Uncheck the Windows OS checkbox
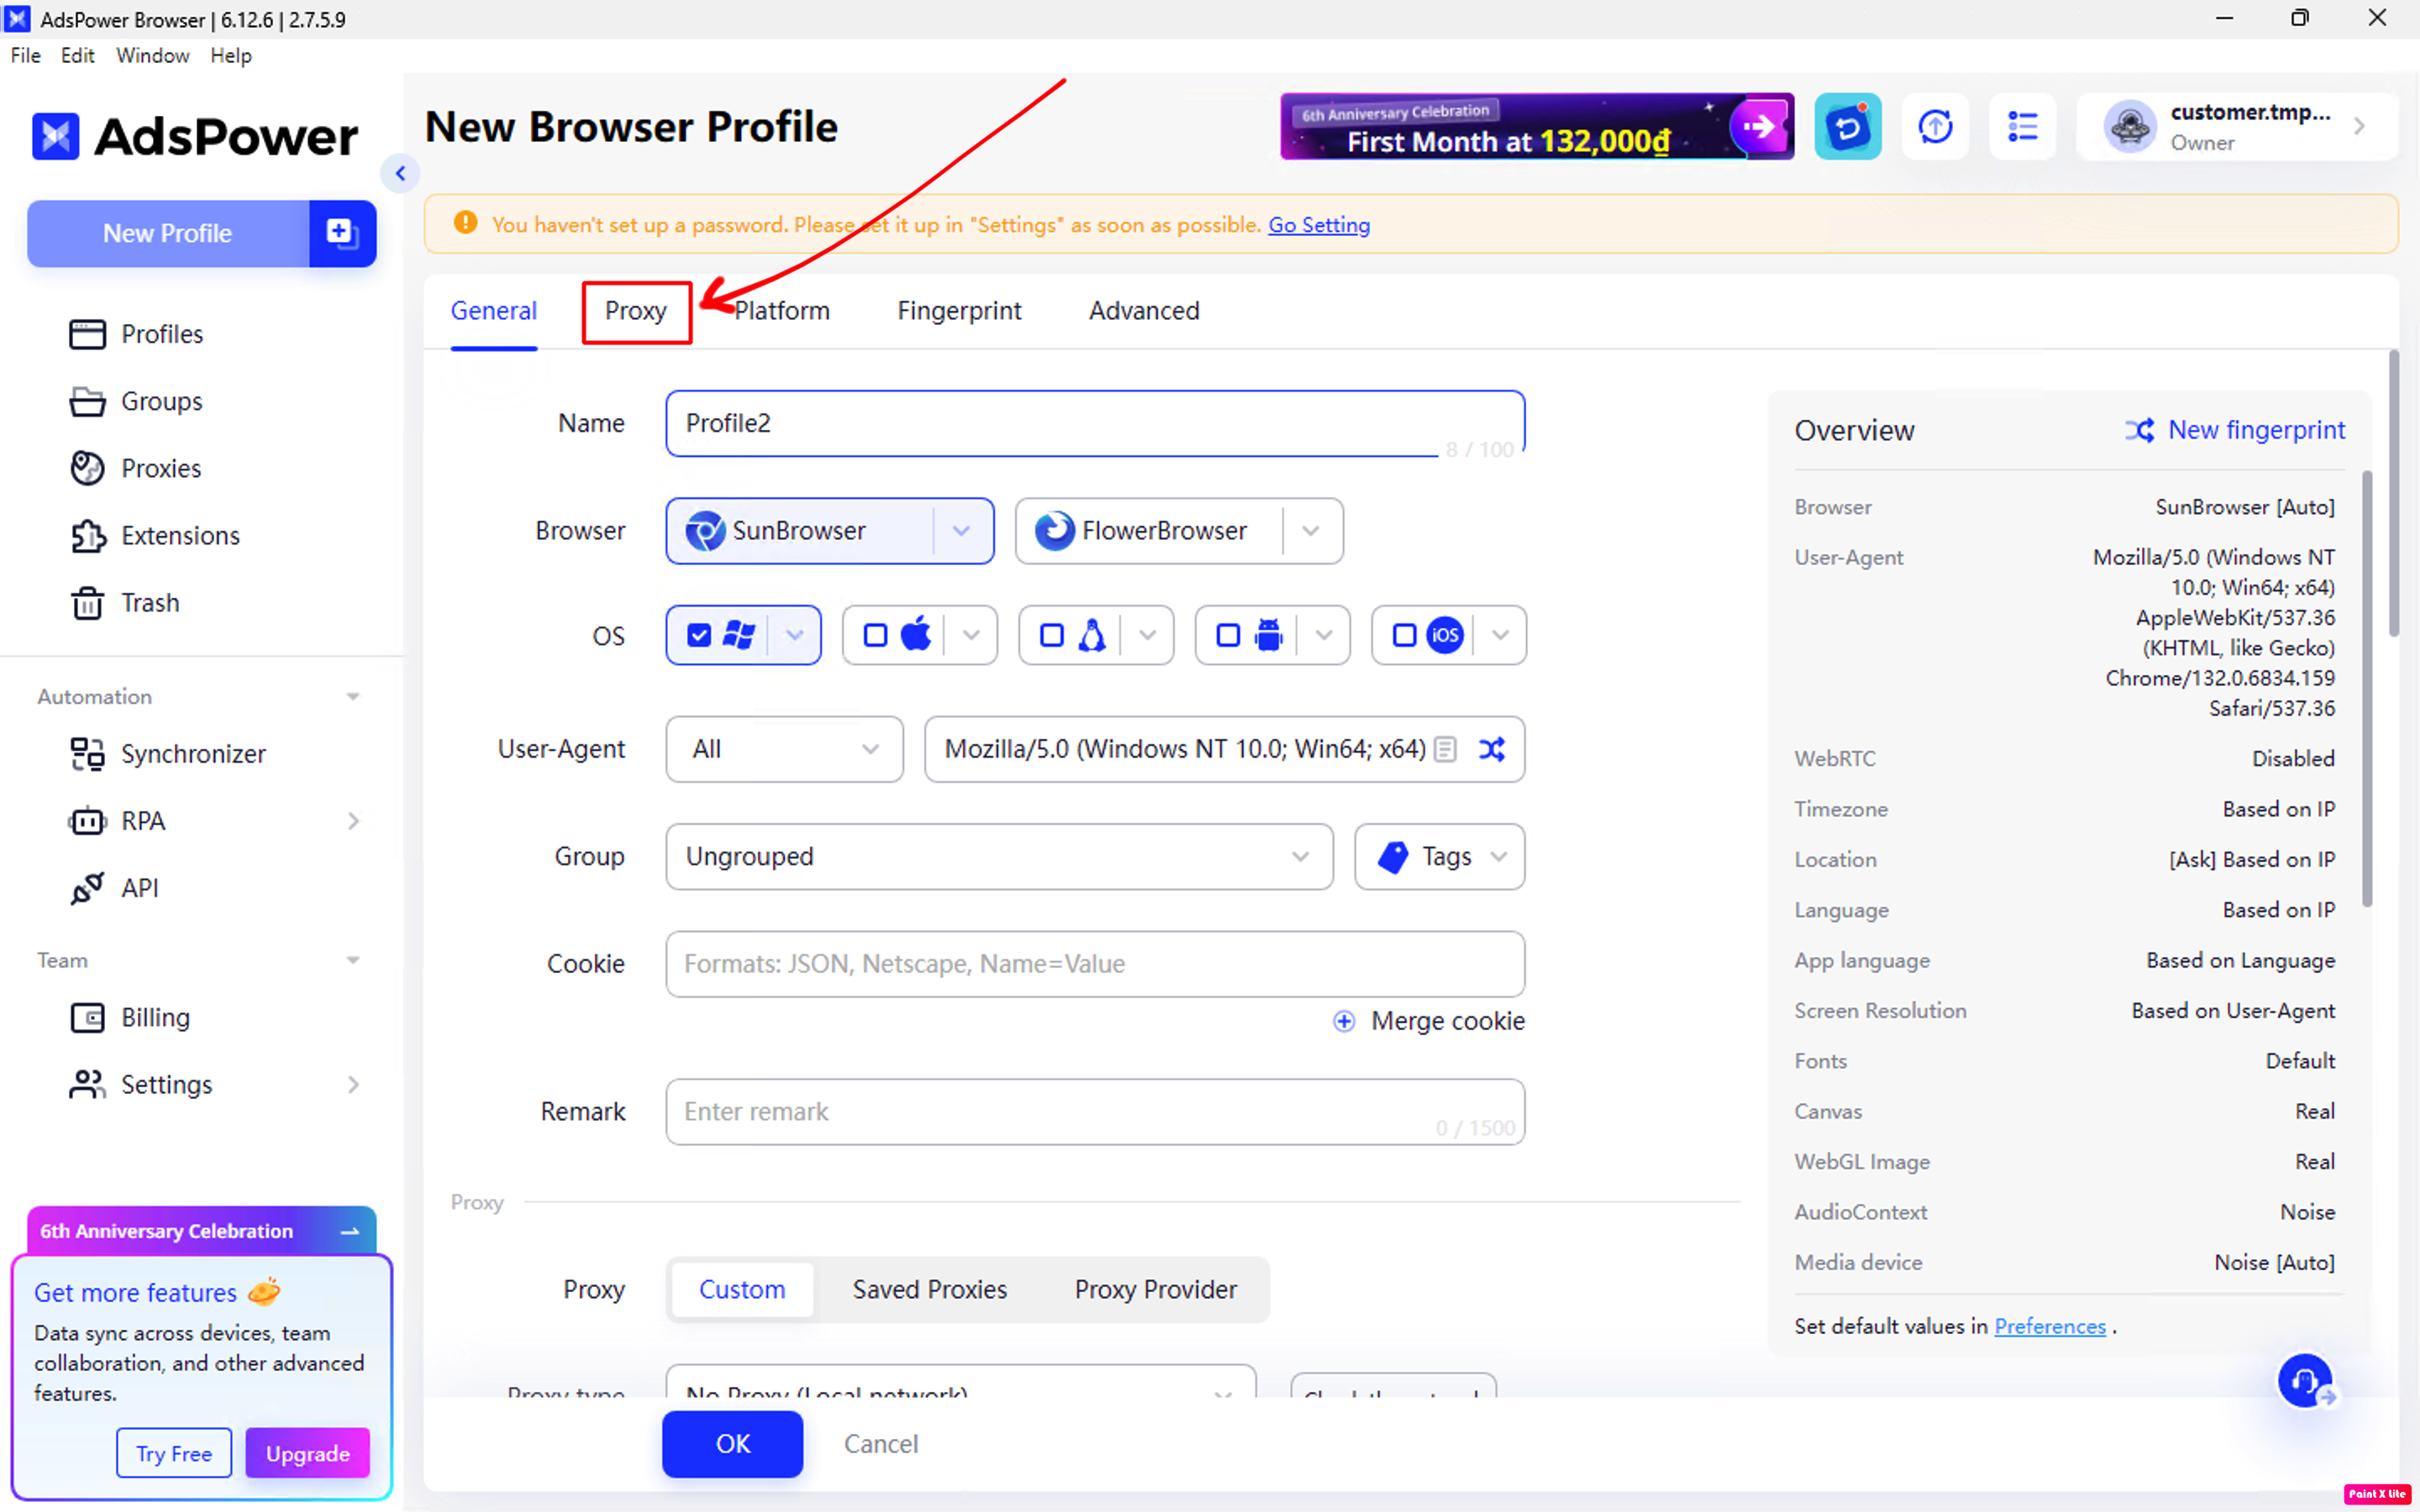The height and width of the screenshot is (1512, 2420). [699, 635]
